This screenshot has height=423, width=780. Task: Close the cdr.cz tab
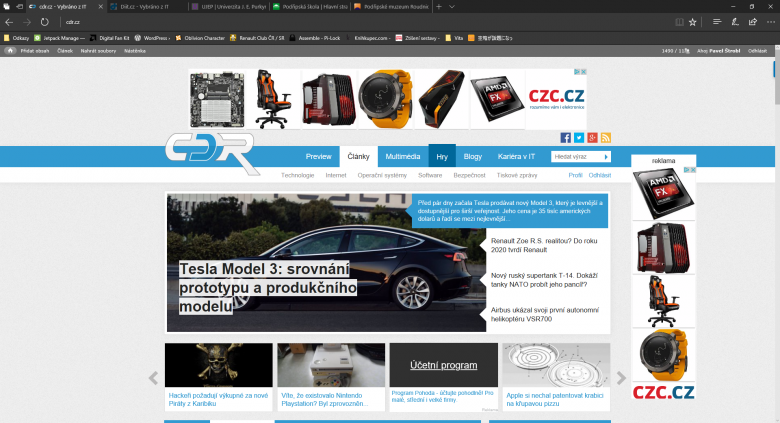click(x=100, y=6)
